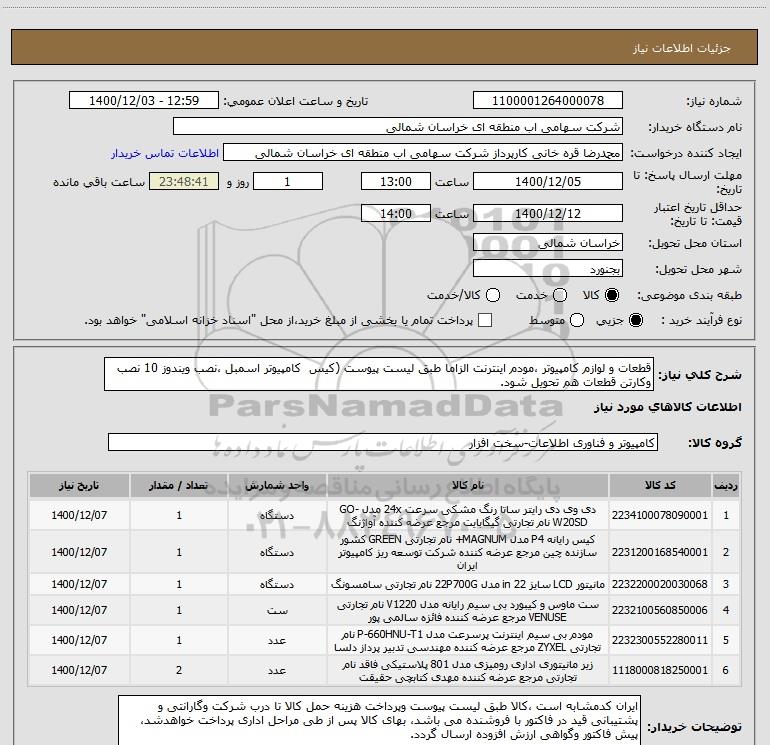Click item code 2234100078090001

pos(660,515)
